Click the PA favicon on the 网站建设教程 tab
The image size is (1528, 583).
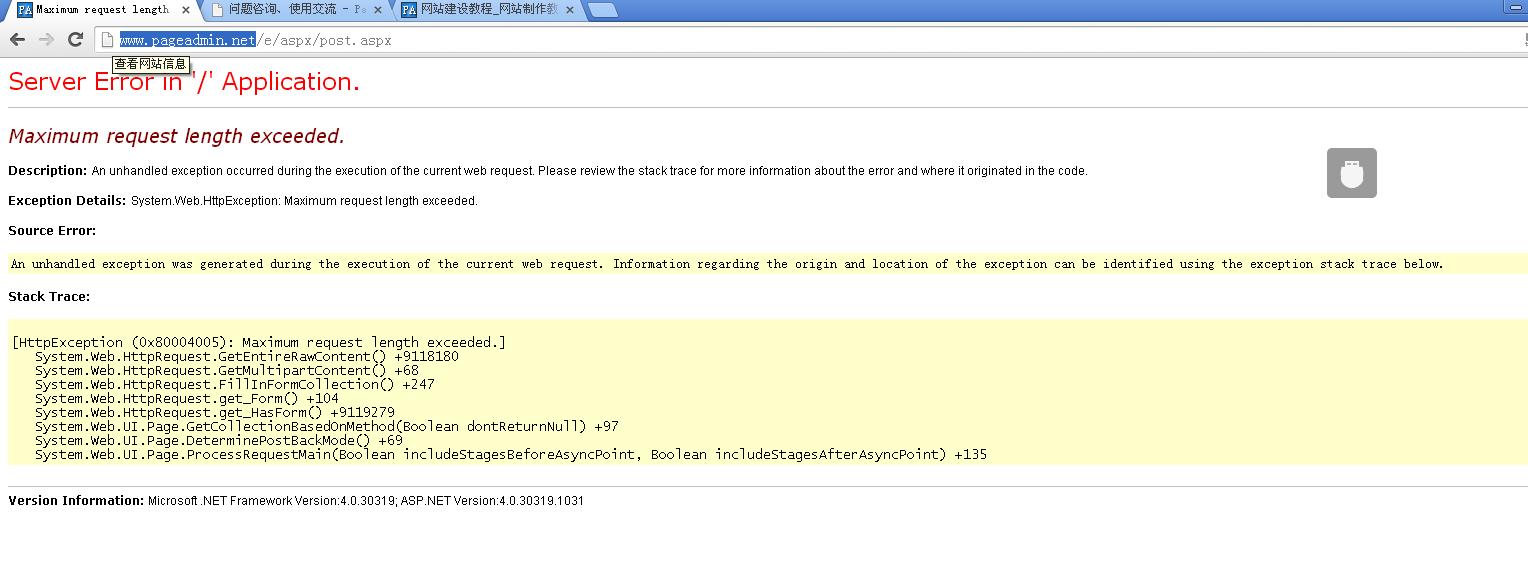(x=408, y=10)
